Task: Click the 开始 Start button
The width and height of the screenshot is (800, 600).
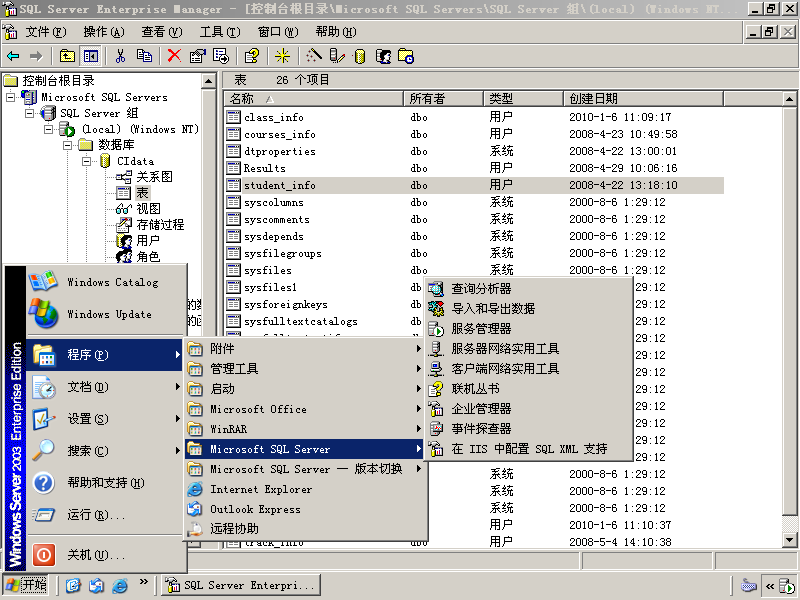Action: tap(27, 585)
